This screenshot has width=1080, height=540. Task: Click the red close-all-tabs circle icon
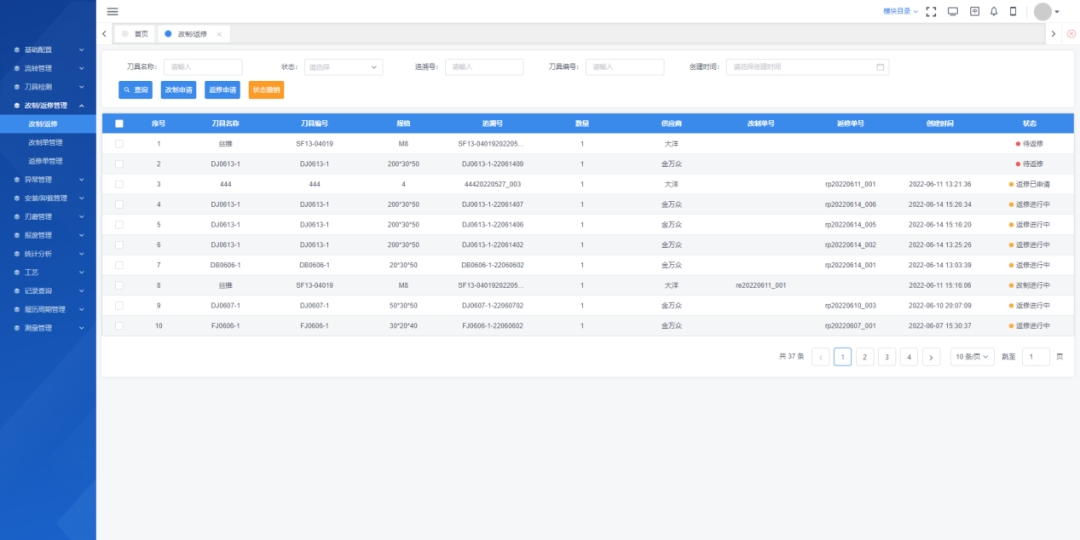1071,34
